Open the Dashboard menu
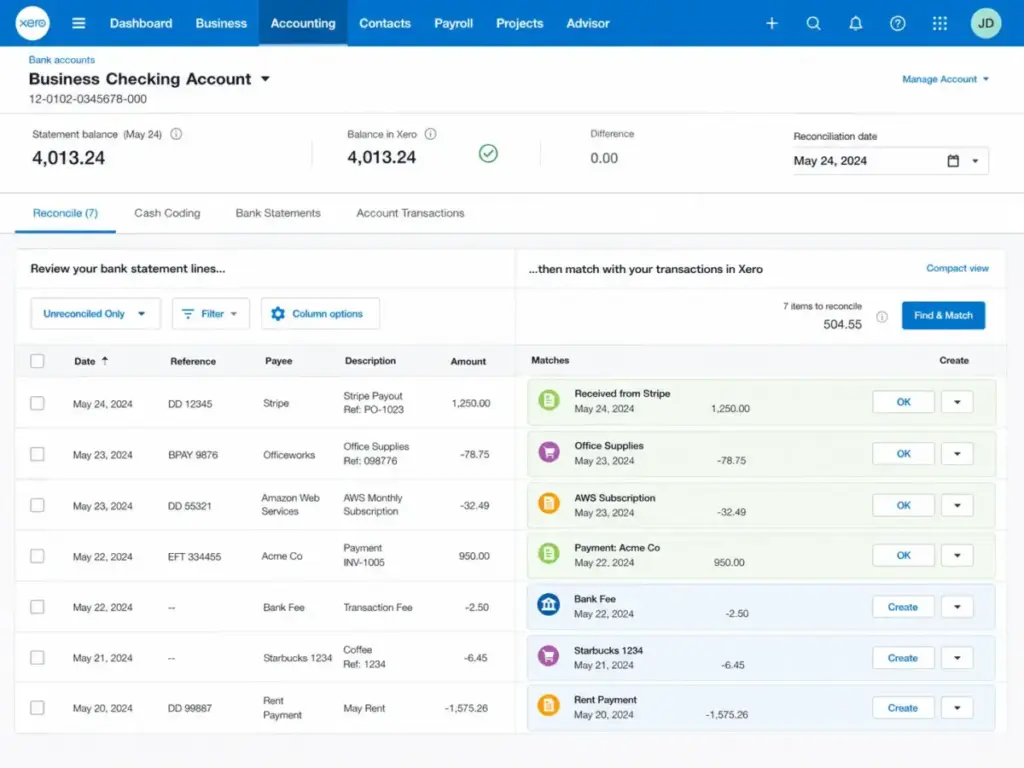The image size is (1024, 768). 141,24
